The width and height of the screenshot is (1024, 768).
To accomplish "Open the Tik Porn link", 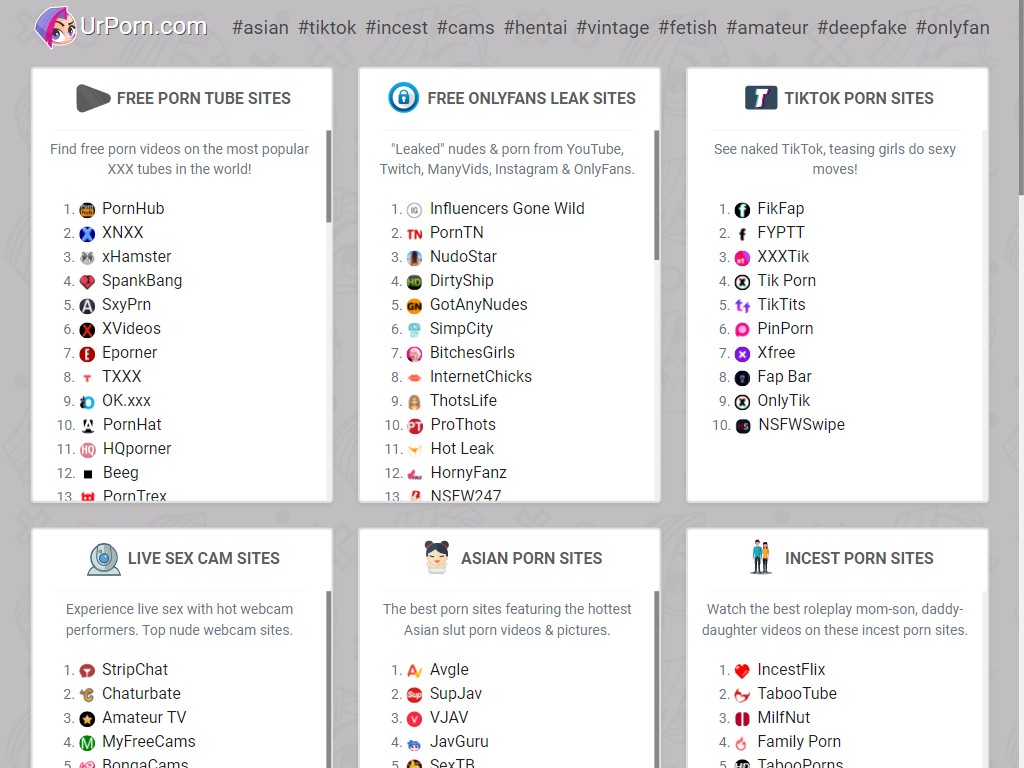I will coord(786,281).
